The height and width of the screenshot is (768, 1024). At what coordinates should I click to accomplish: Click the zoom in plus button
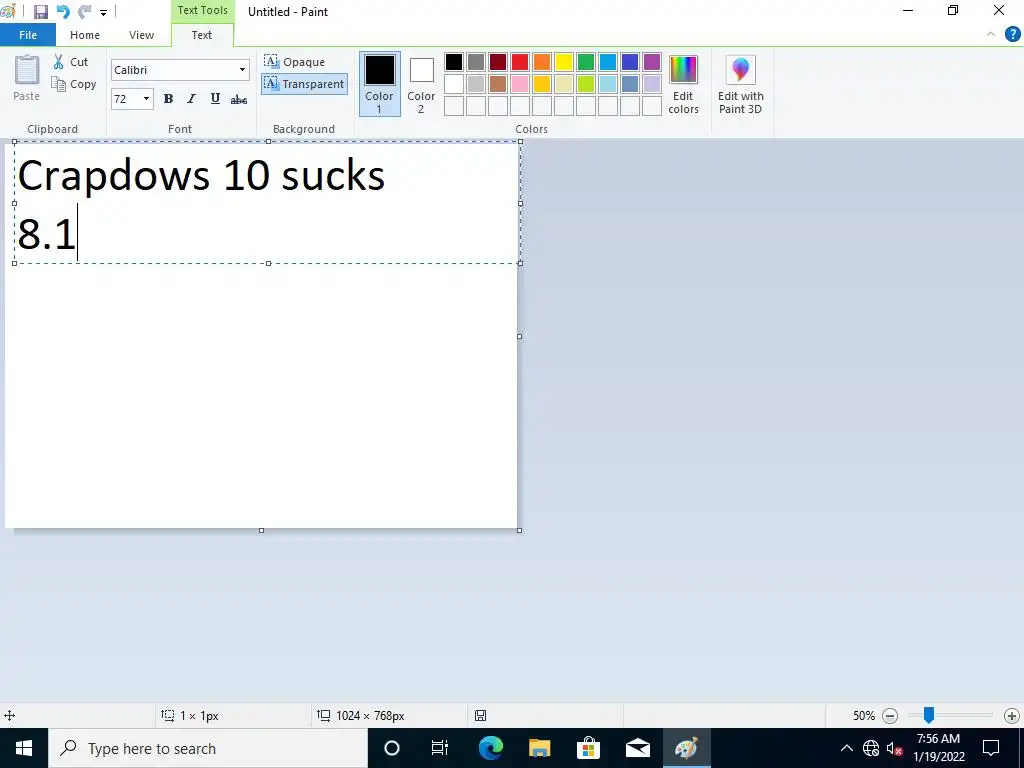(1012, 716)
